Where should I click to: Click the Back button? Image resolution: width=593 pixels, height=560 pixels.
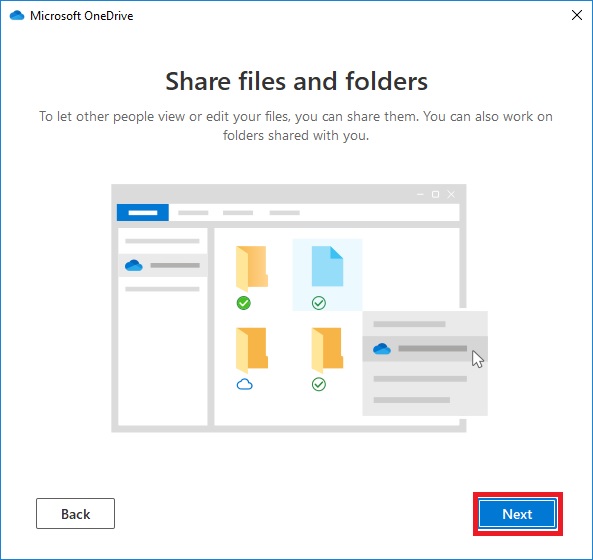pyautogui.click(x=75, y=513)
